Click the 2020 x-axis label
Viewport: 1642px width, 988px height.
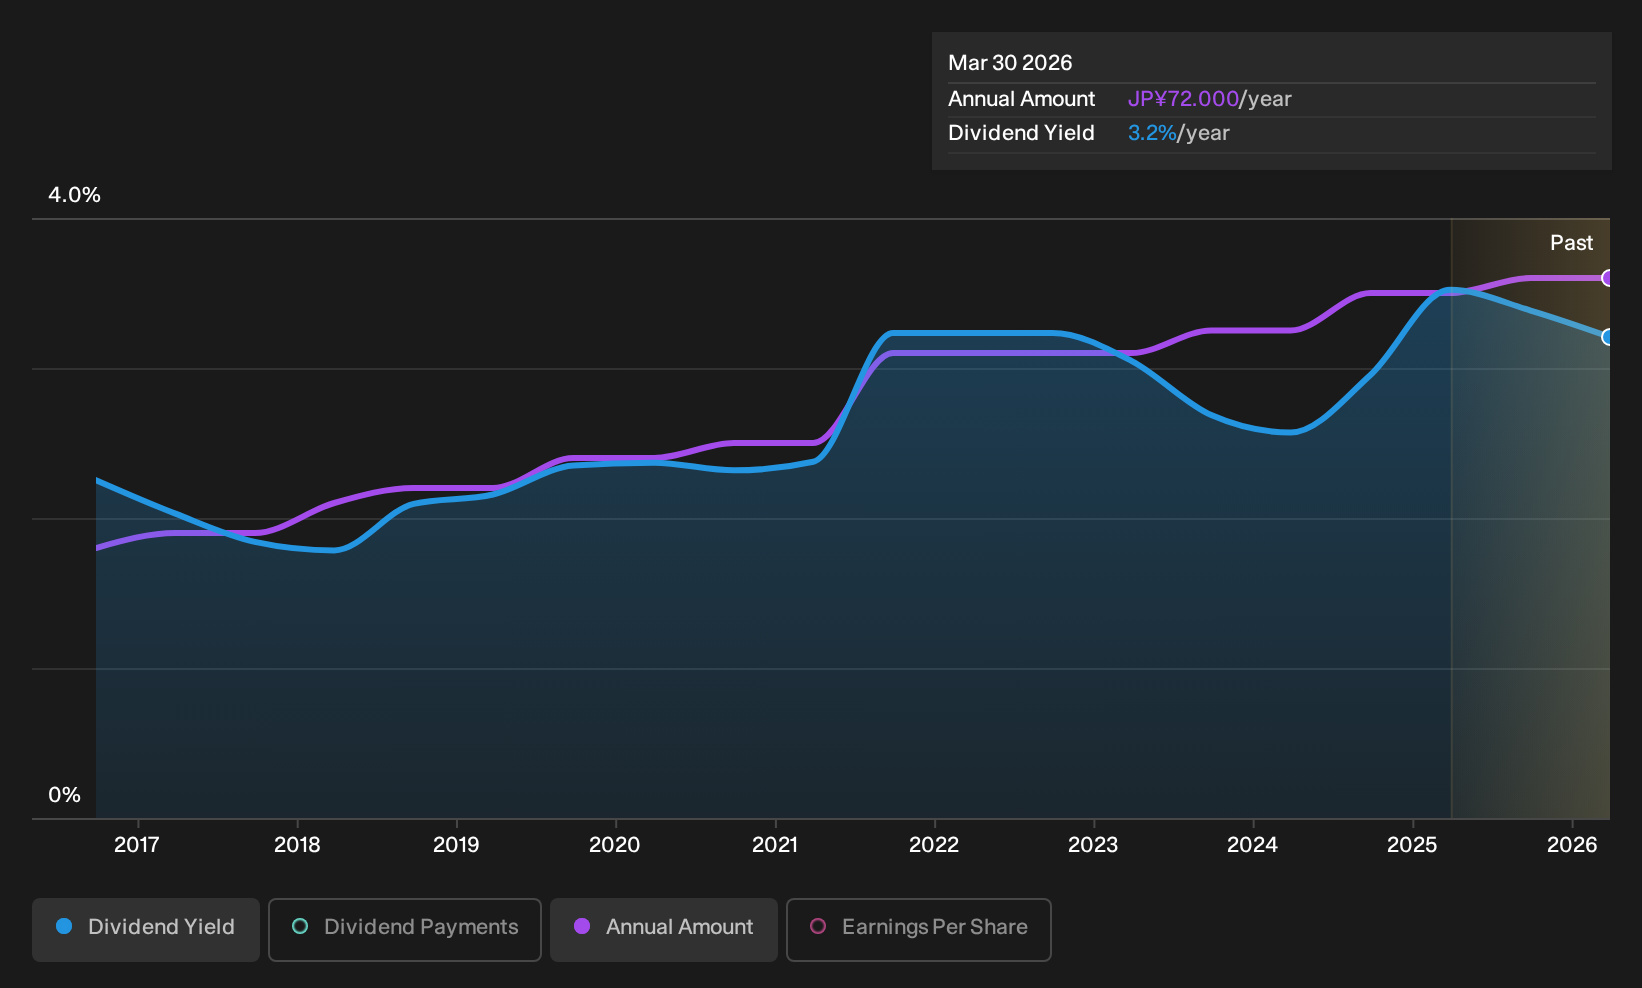pos(615,845)
